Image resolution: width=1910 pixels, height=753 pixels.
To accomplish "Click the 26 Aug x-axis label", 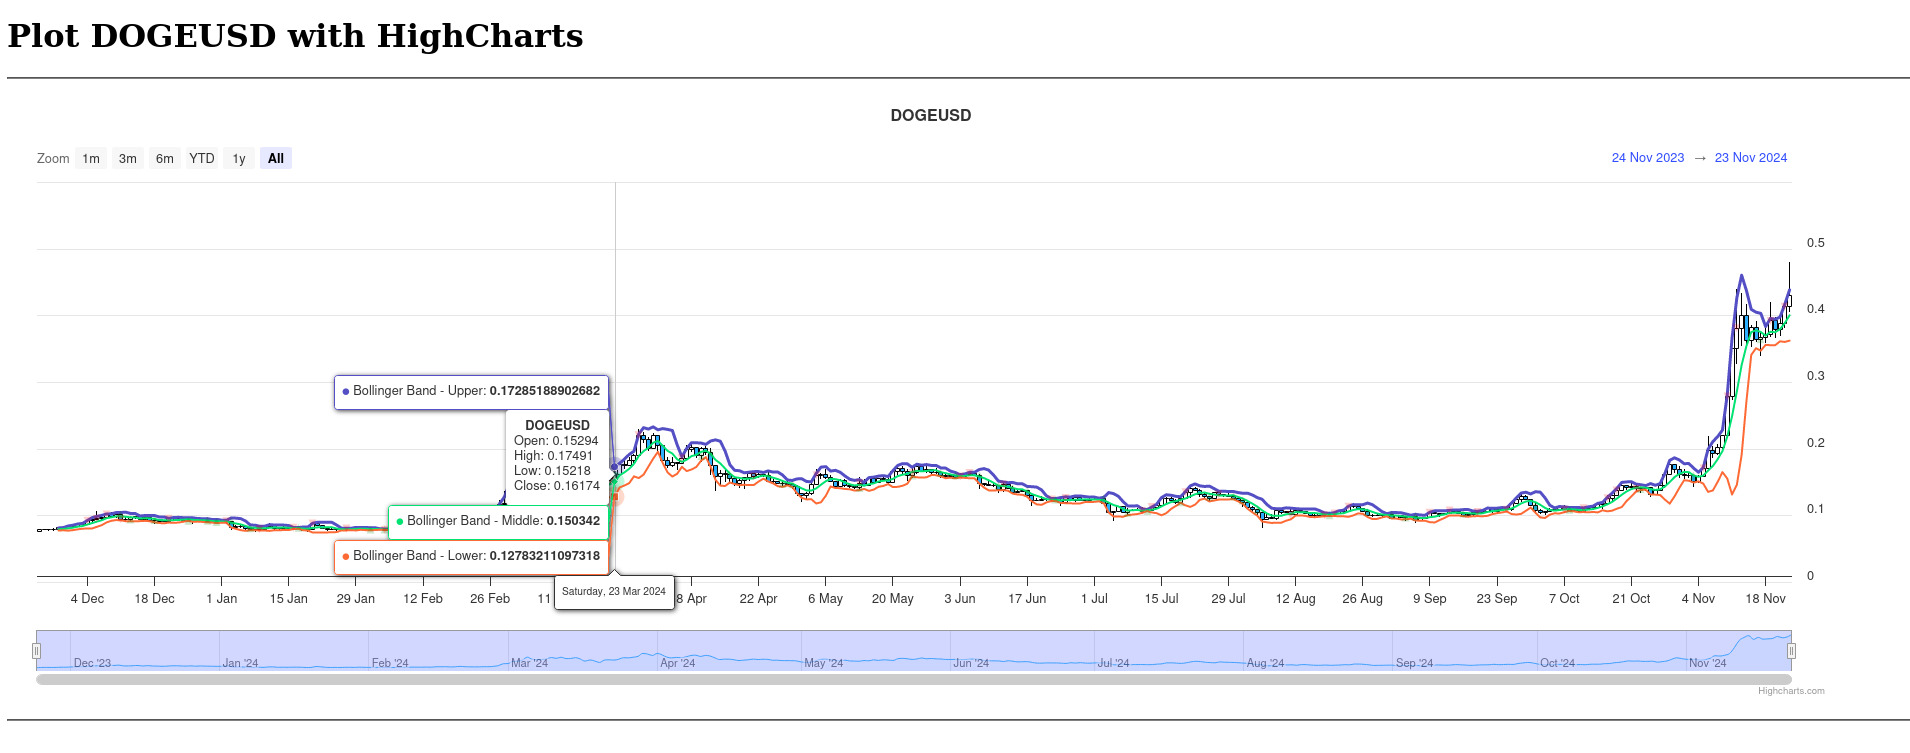I will [1362, 599].
